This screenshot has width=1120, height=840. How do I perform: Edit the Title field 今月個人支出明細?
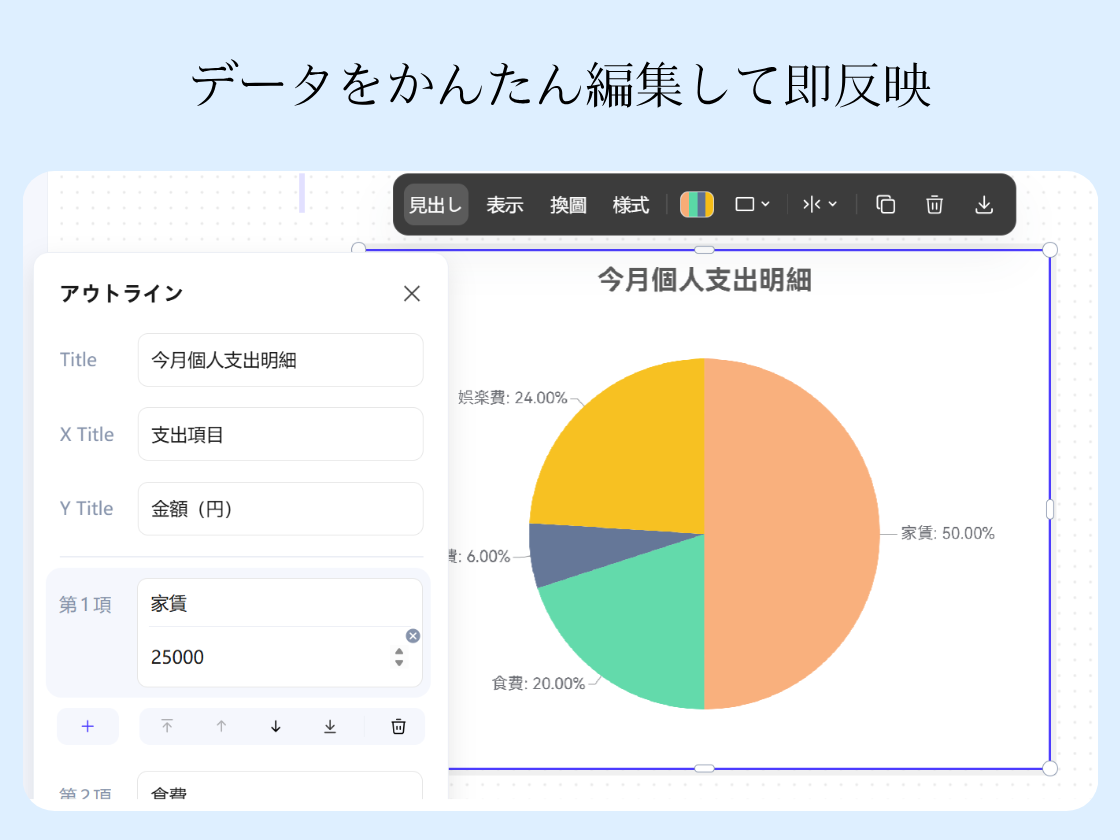pyautogui.click(x=280, y=360)
